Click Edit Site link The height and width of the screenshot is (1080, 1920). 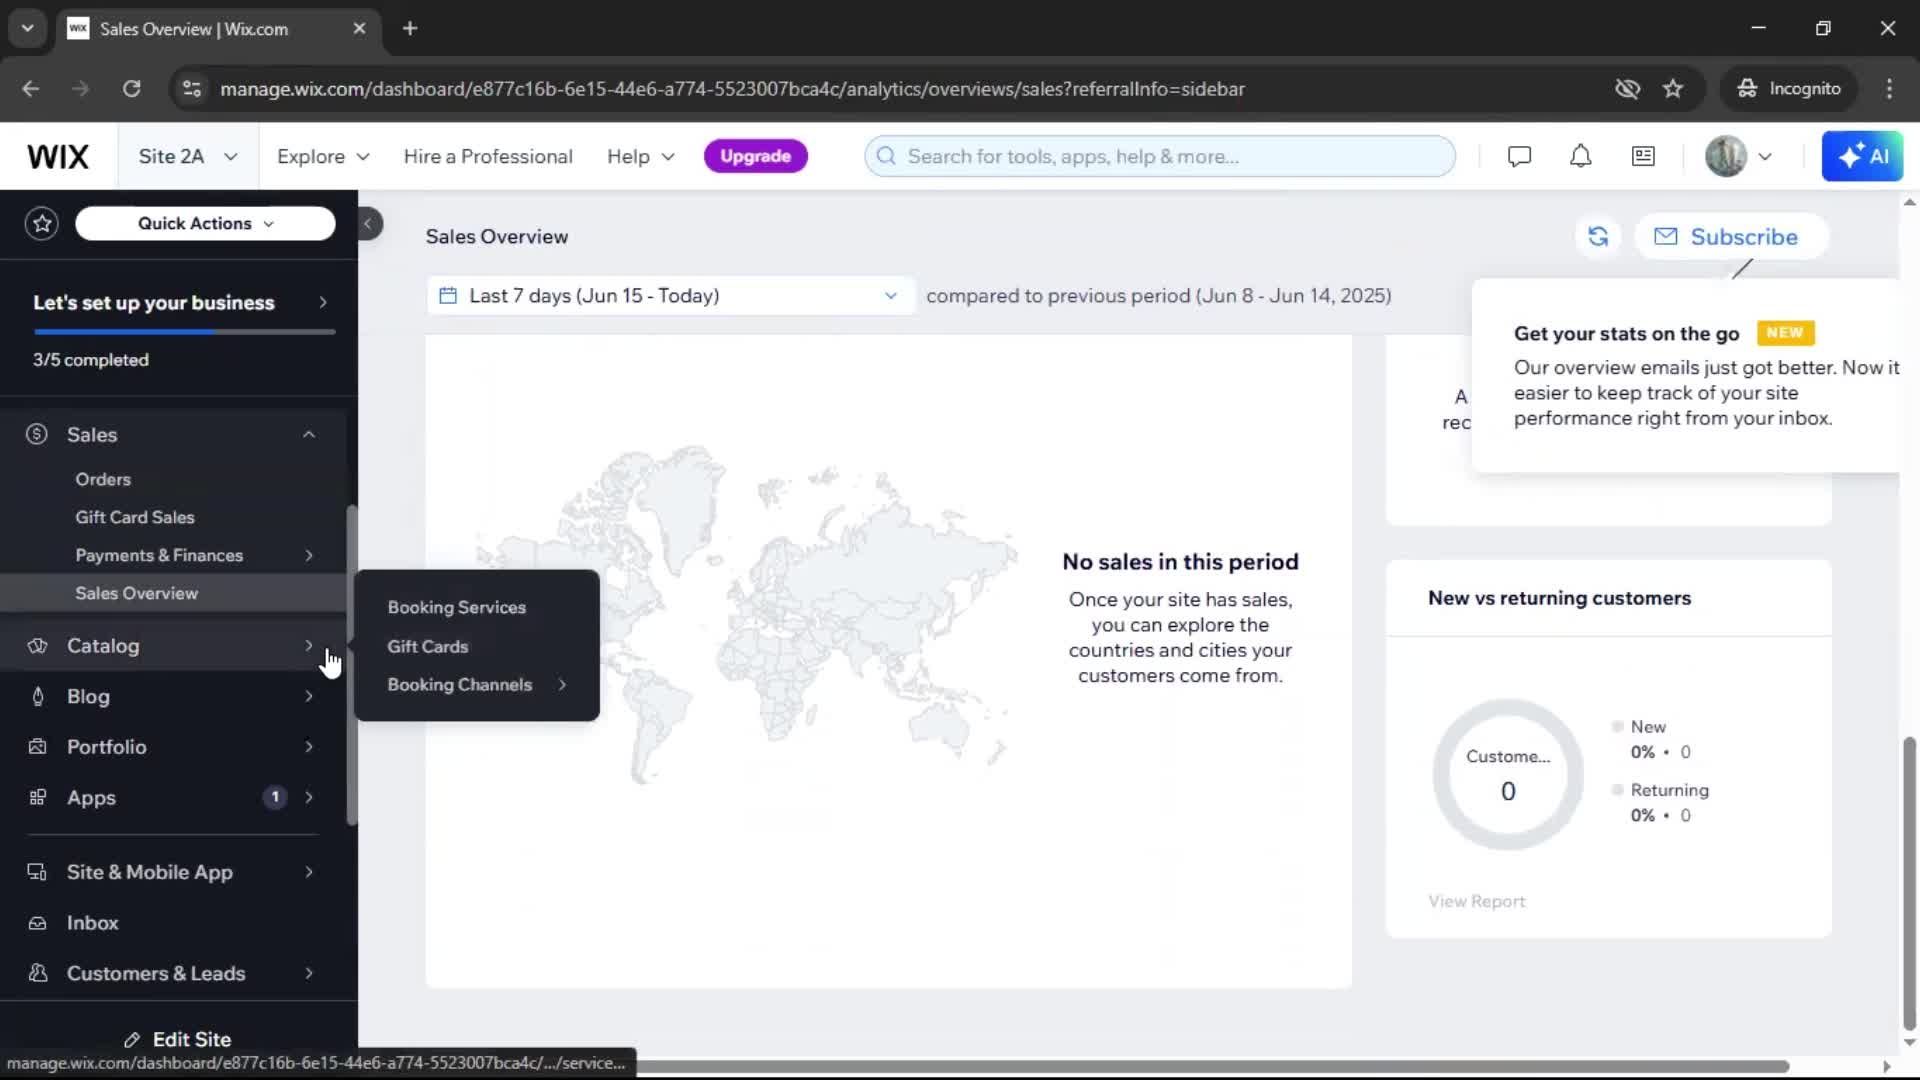pyautogui.click(x=178, y=1040)
